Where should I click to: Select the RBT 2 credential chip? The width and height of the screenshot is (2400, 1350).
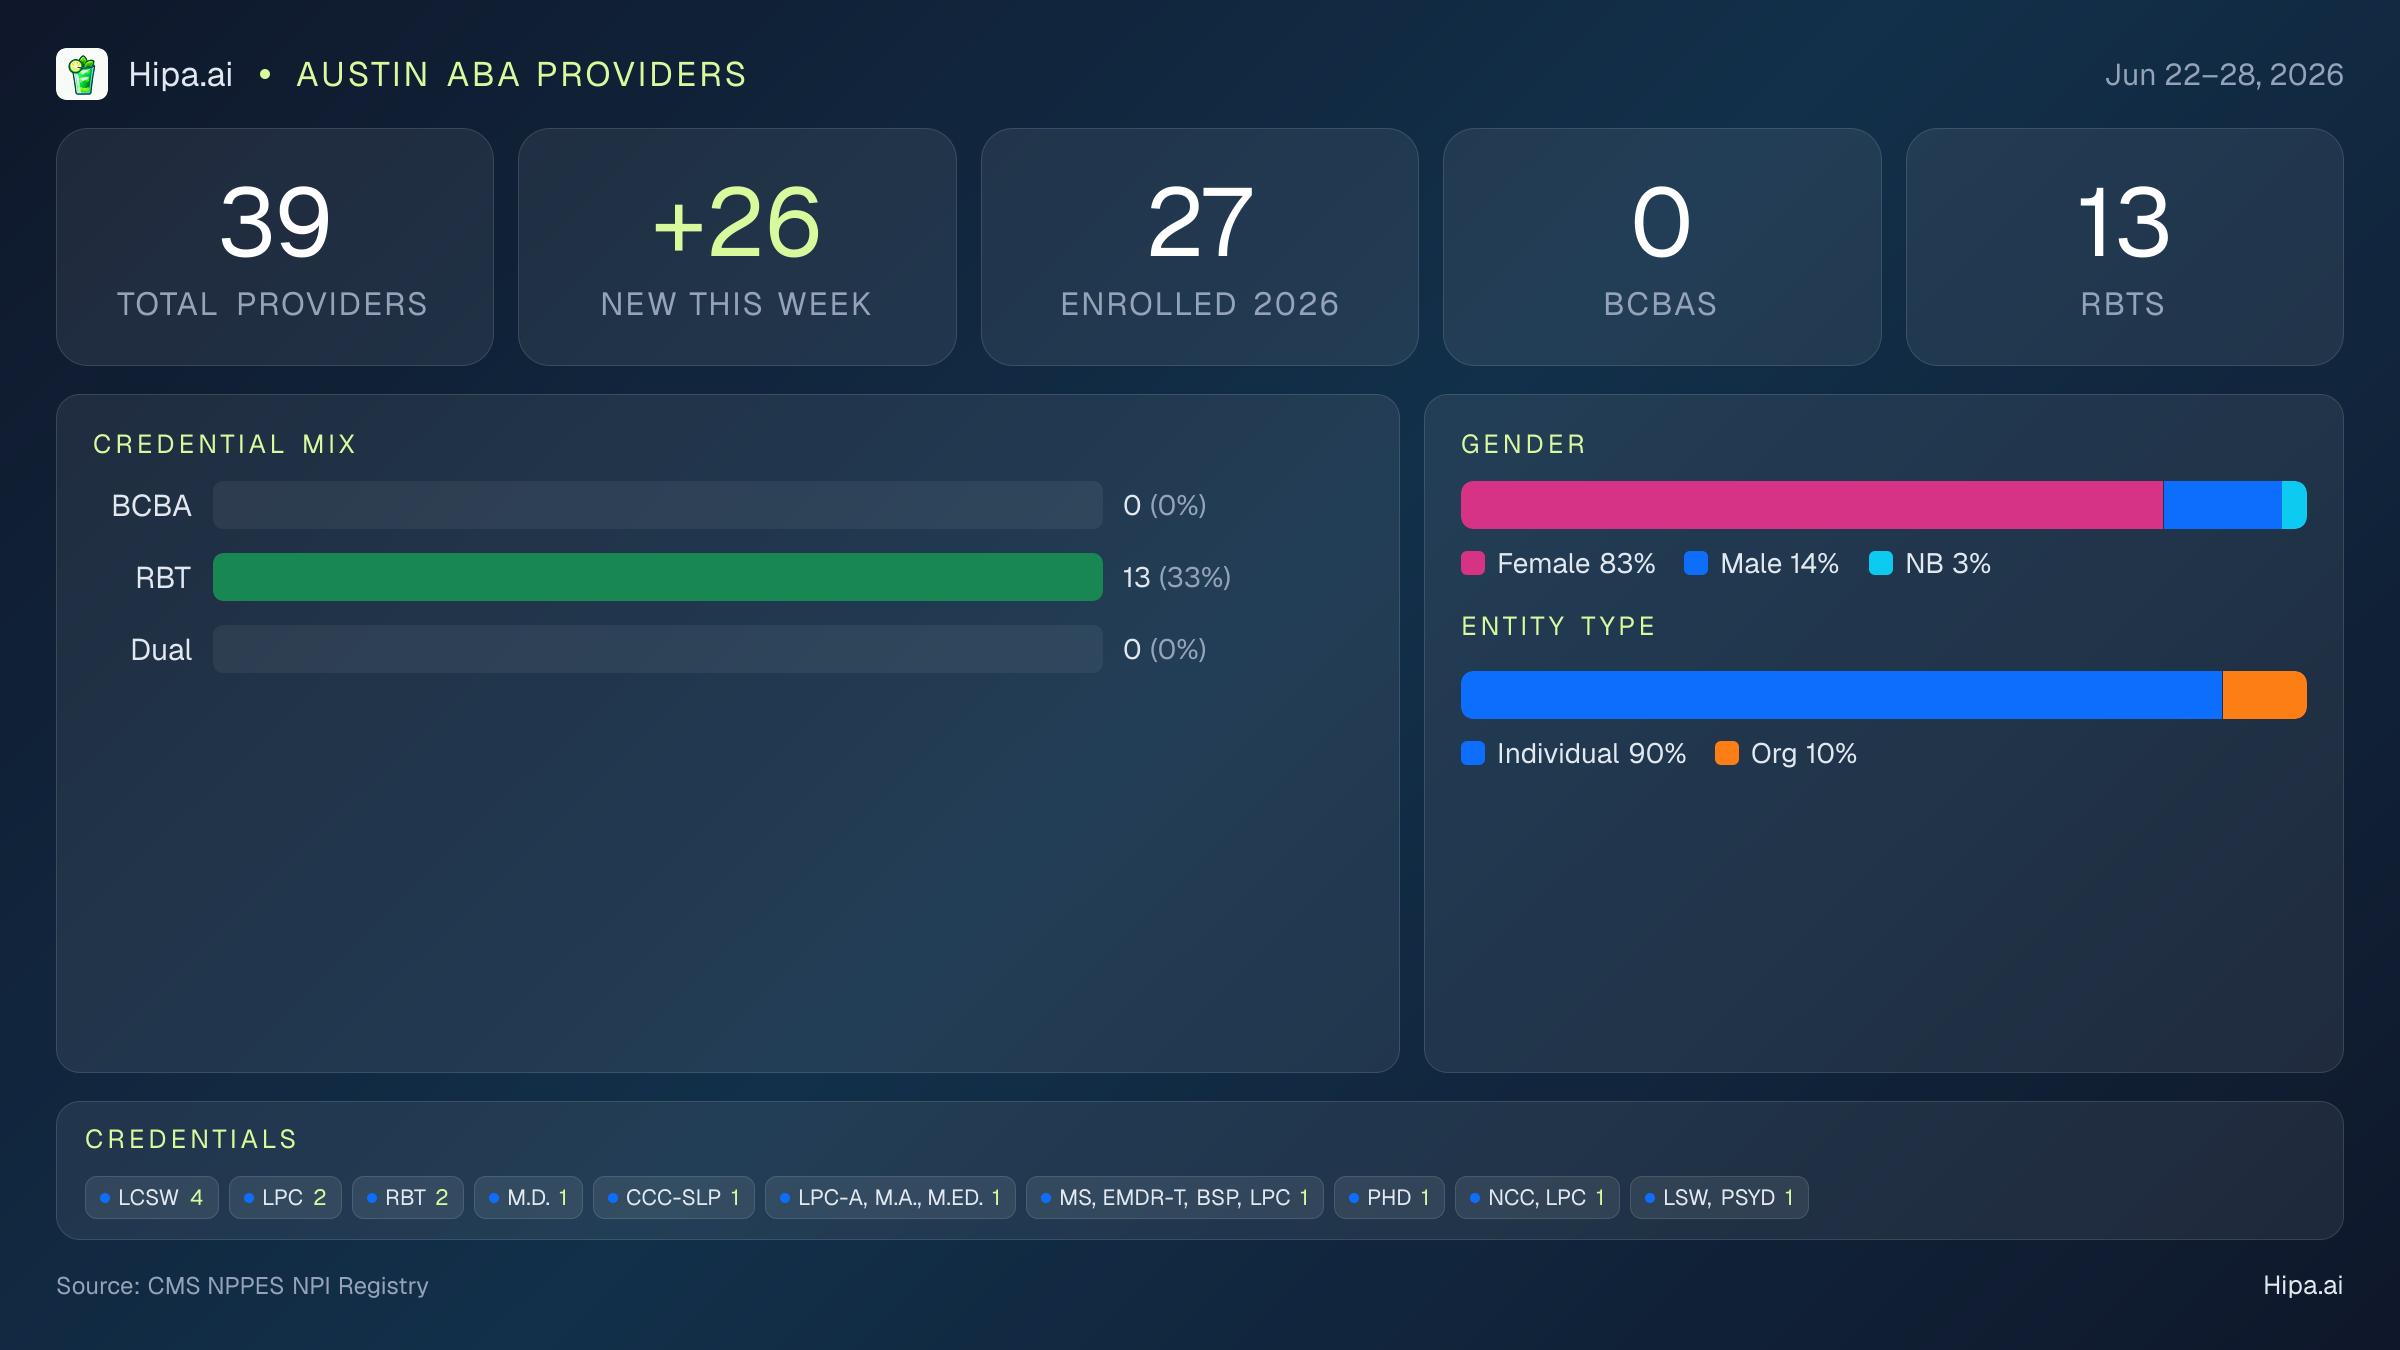(x=408, y=1197)
